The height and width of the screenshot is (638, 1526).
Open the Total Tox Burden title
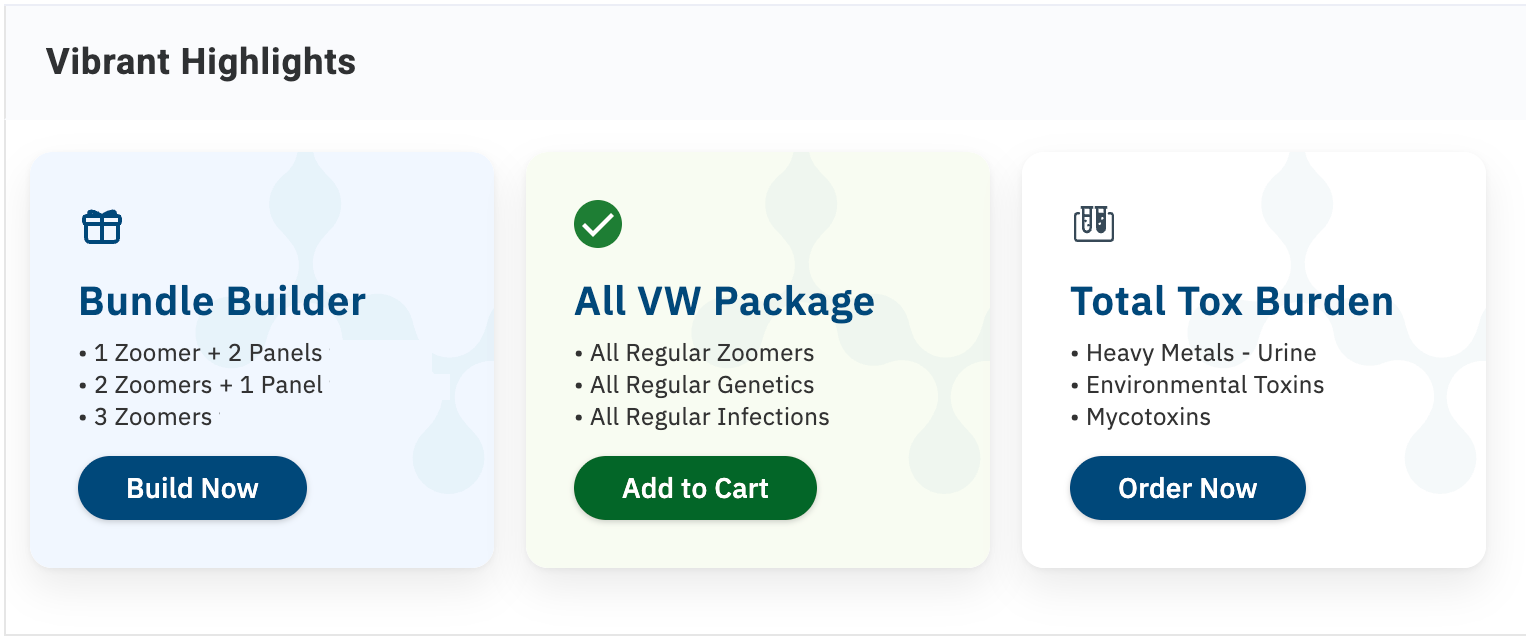tap(1231, 301)
